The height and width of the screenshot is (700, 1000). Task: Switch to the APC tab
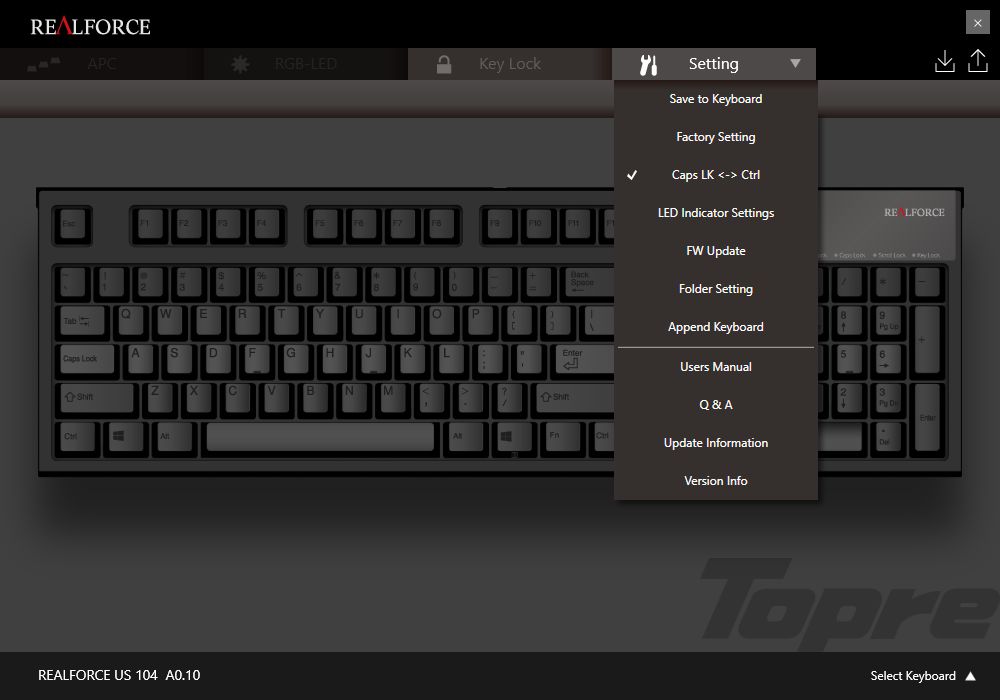click(x=102, y=64)
